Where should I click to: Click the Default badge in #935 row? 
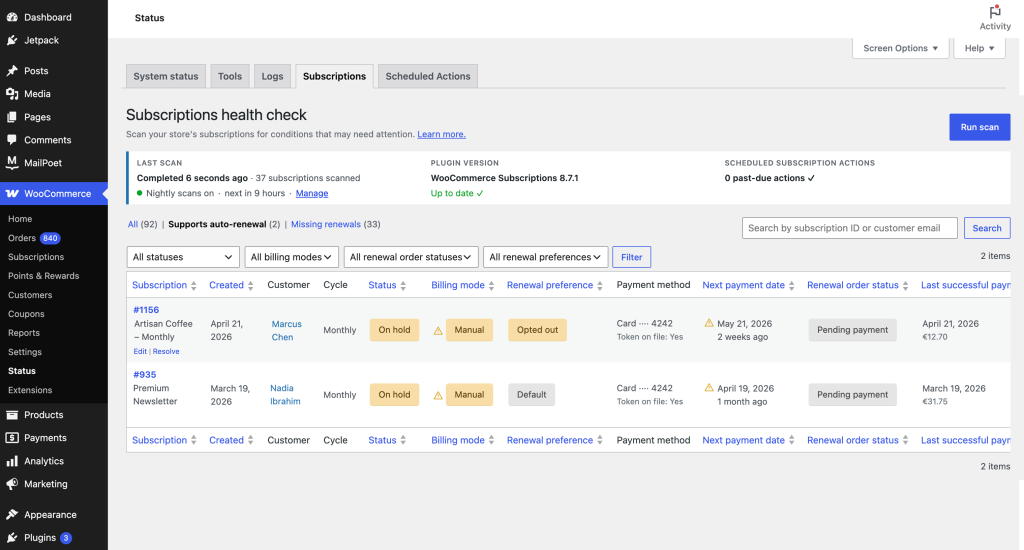(x=532, y=395)
